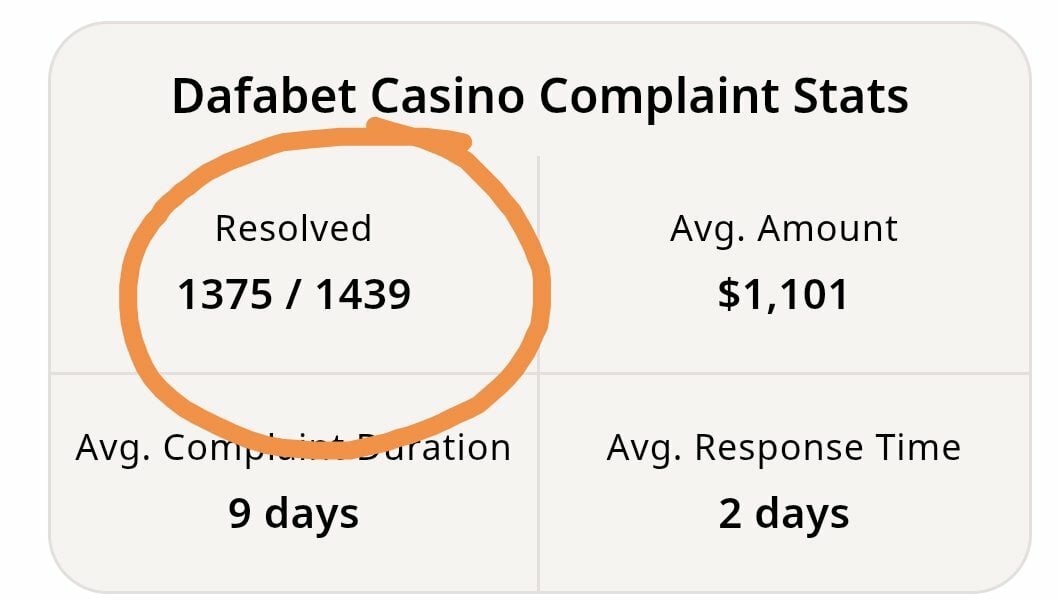Click the Resolved label
Screen dimensions: 1058x600
pos(294,228)
